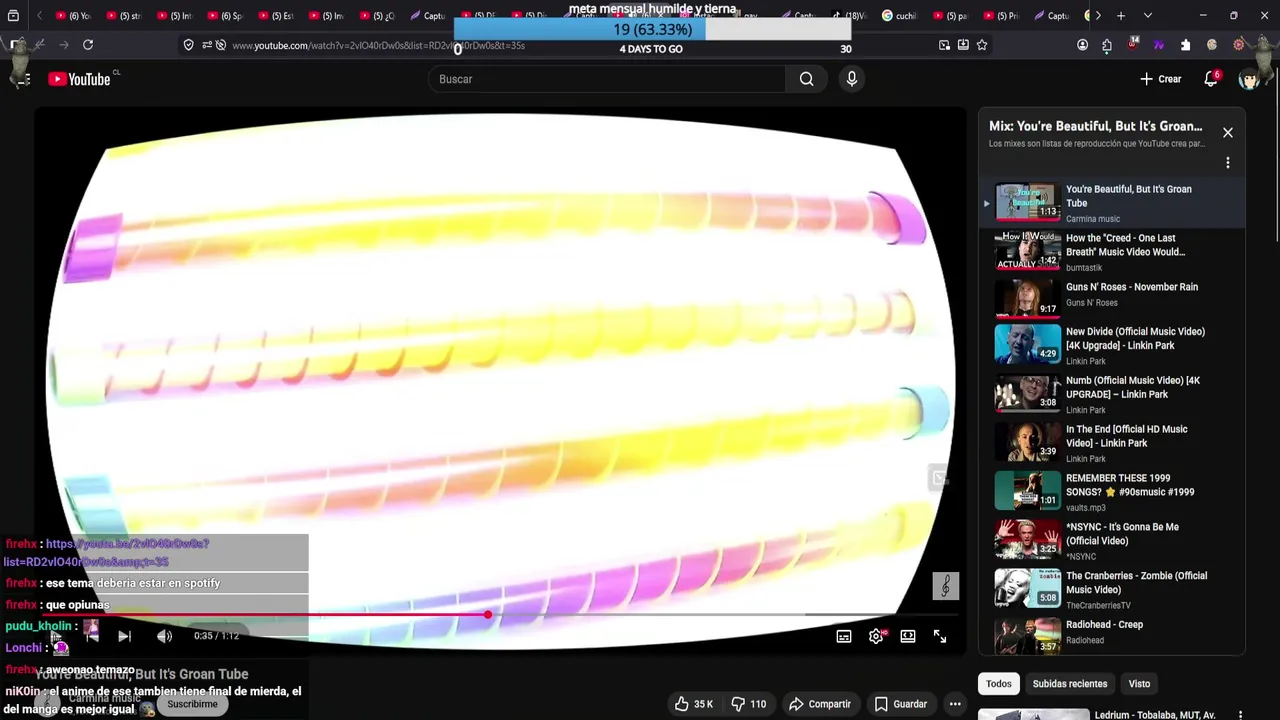Mute the video volume
Image resolution: width=1280 pixels, height=720 pixels.
pos(165,636)
